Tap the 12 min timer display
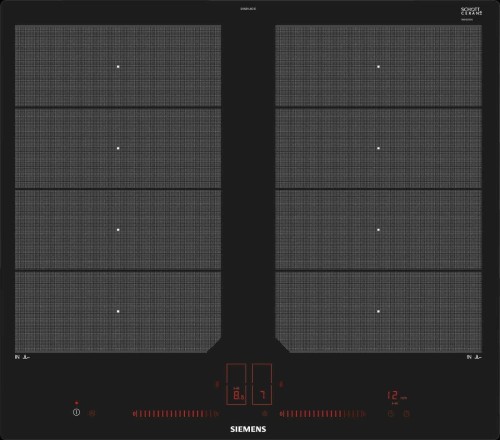500x440 pixels. (x=397, y=396)
